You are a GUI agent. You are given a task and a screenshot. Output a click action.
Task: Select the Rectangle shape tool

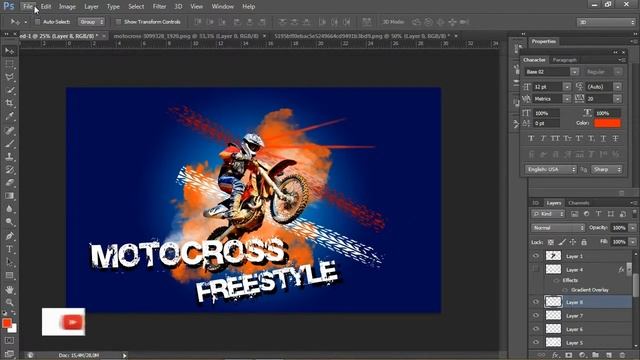(x=10, y=276)
